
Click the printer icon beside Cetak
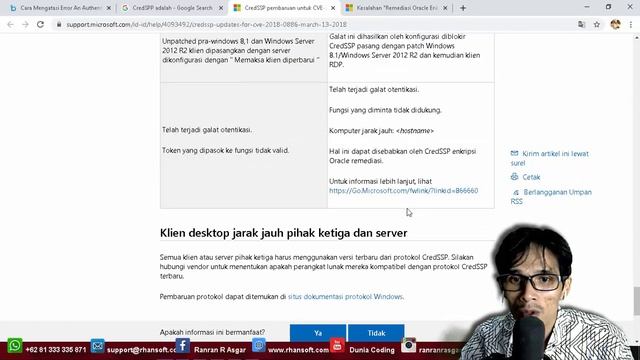[514, 177]
